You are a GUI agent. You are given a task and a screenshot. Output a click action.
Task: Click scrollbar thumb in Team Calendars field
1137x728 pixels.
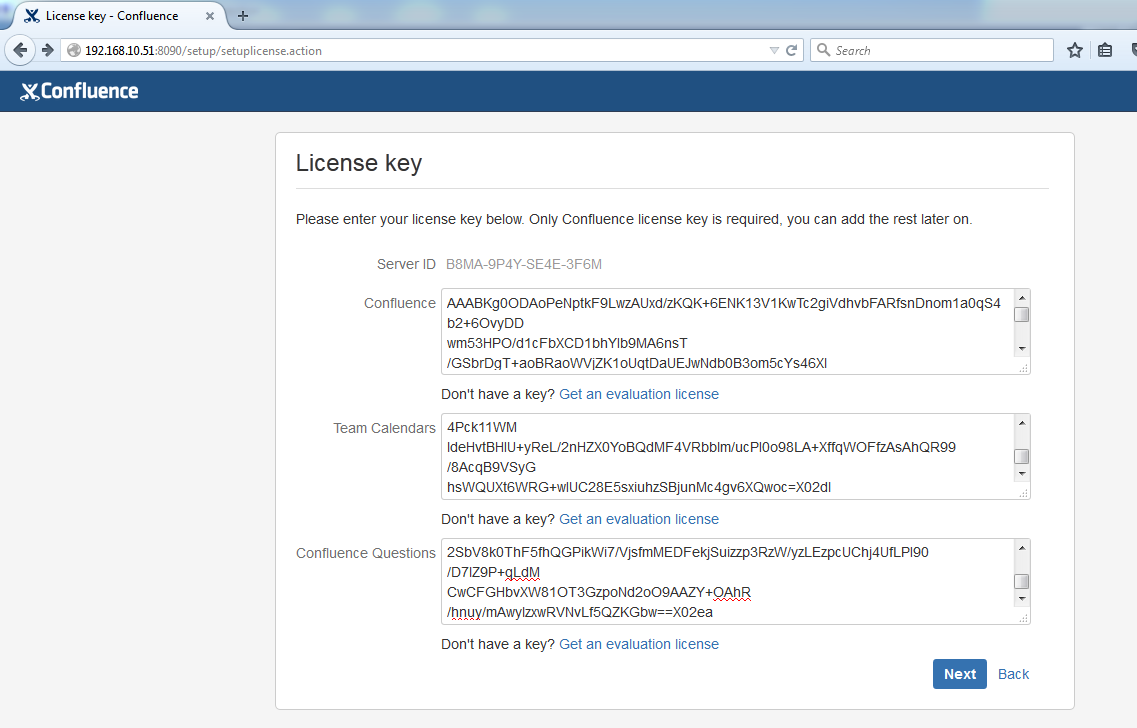coord(1022,456)
